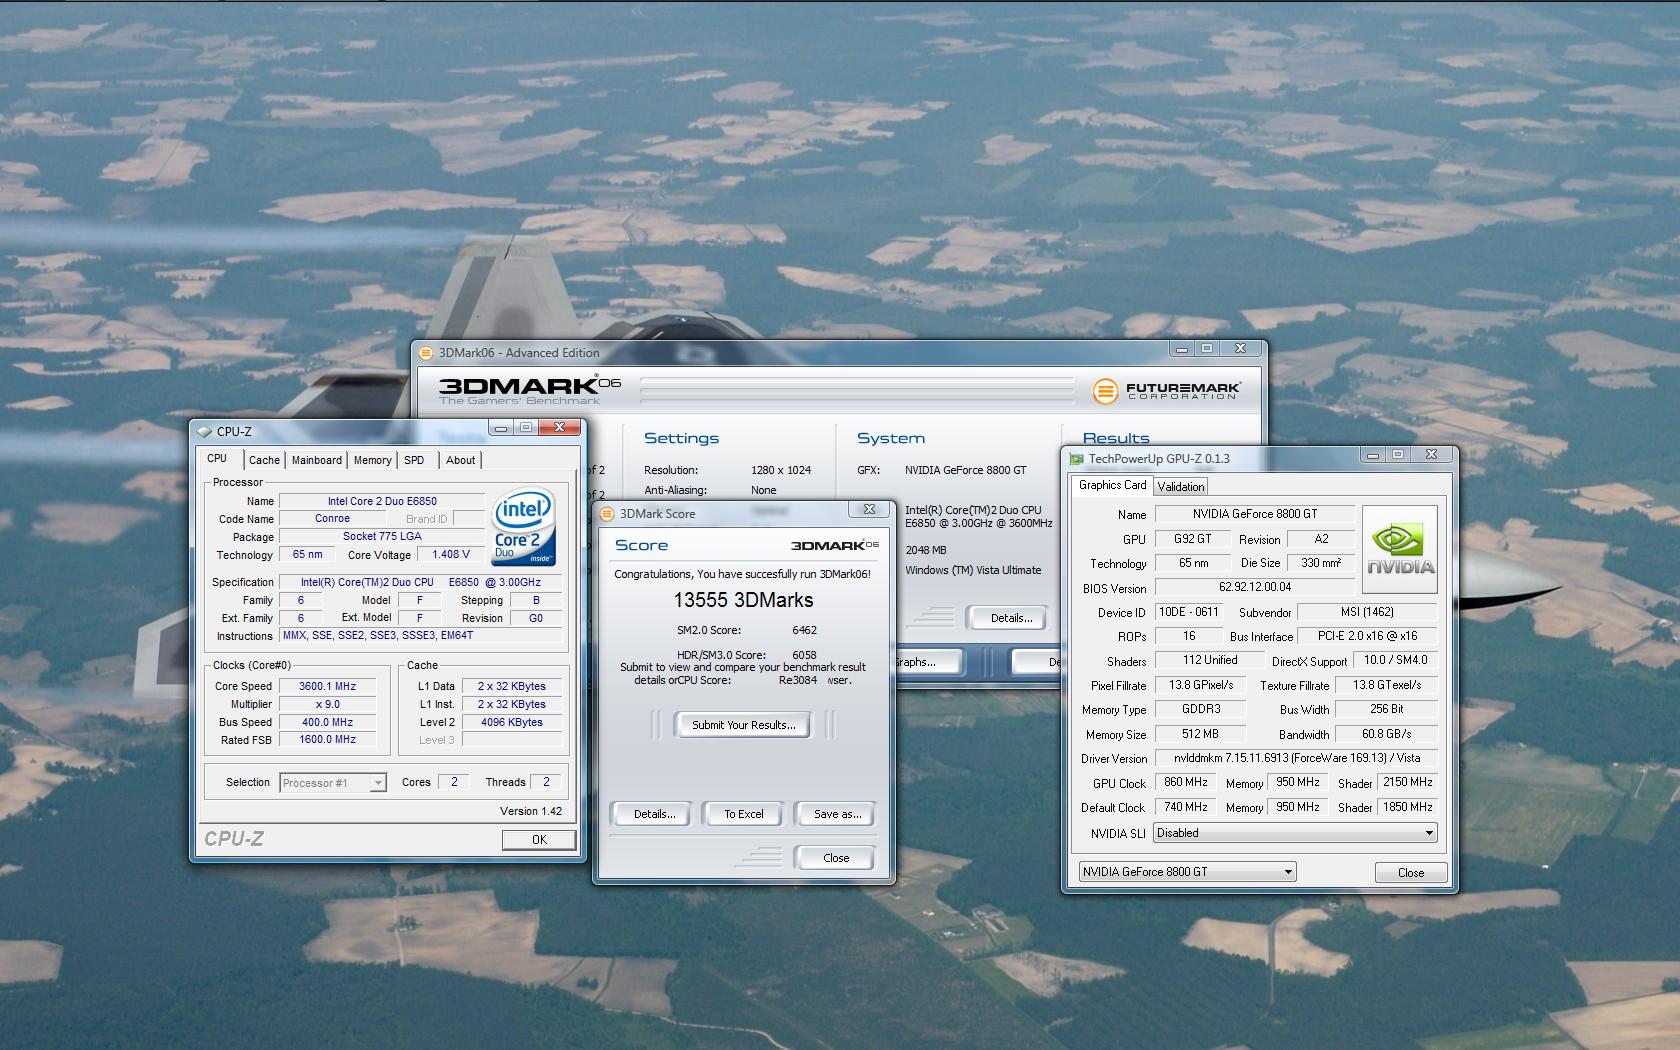Click the 3DMark06 Advanced Edition title icon
1680x1050 pixels.
426,352
